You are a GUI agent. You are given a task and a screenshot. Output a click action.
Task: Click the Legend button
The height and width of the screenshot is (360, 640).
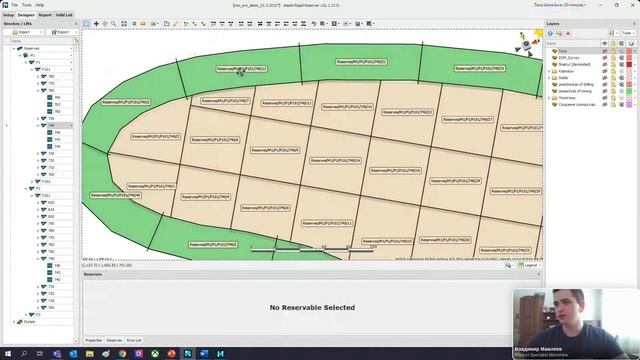529,265
